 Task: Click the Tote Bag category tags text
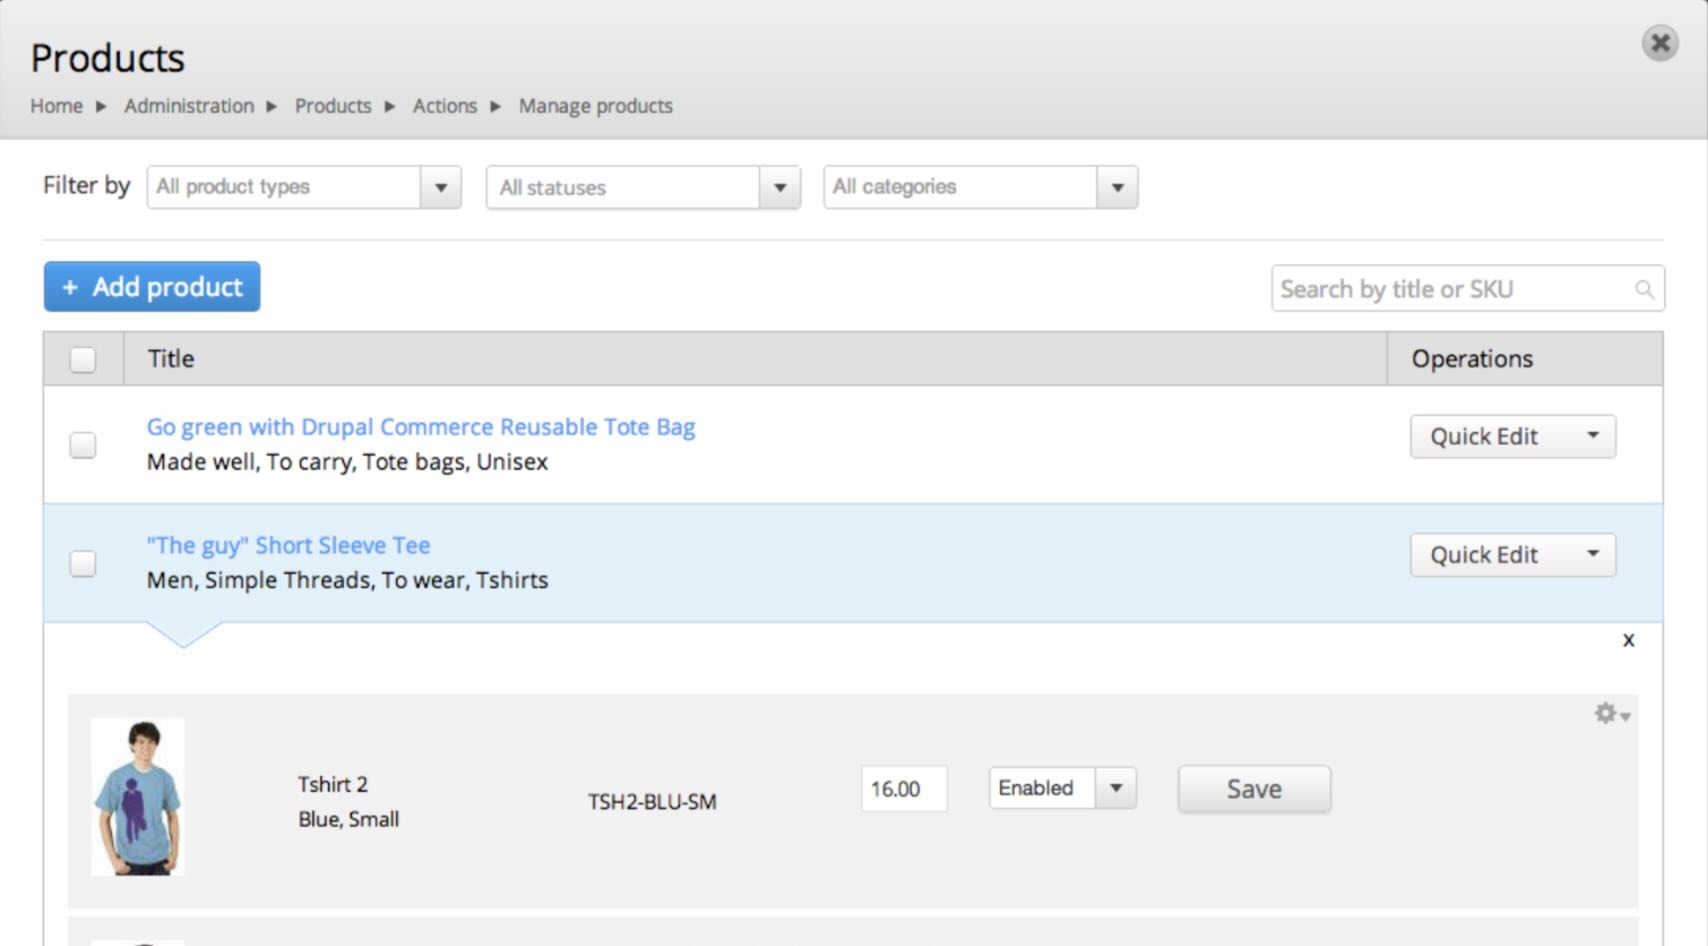[x=348, y=462]
